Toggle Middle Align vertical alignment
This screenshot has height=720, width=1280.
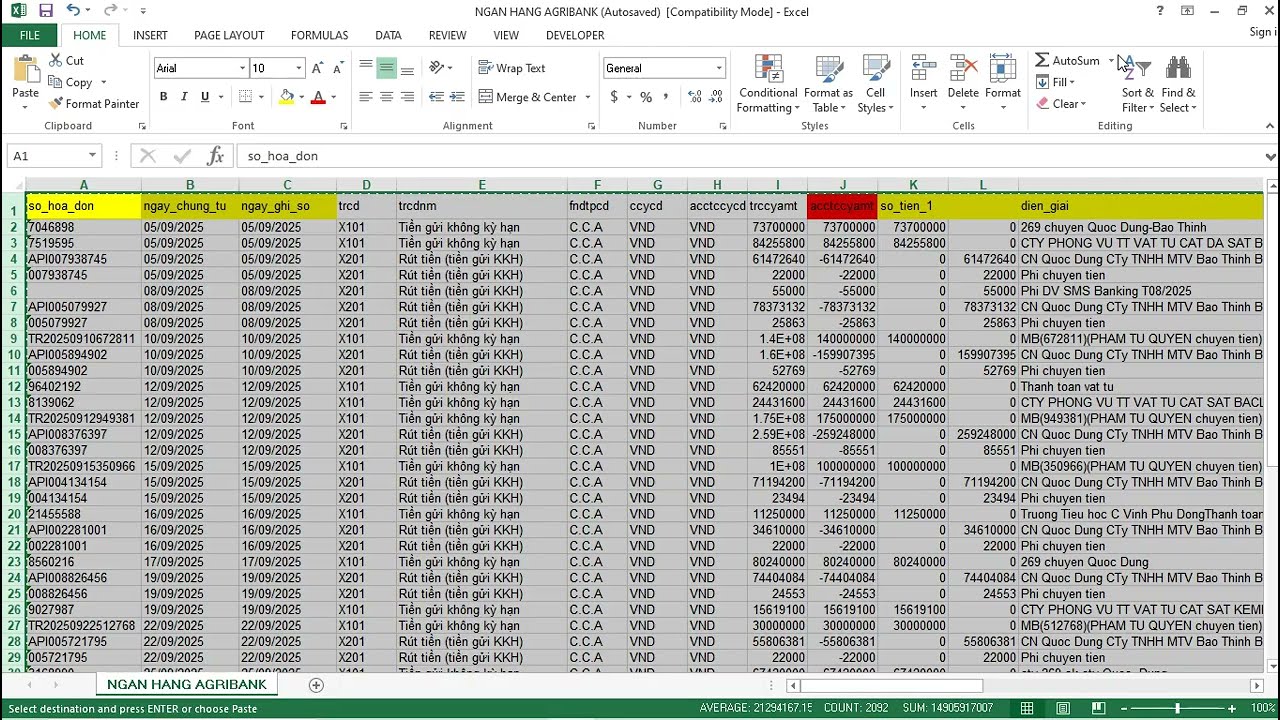pos(386,68)
